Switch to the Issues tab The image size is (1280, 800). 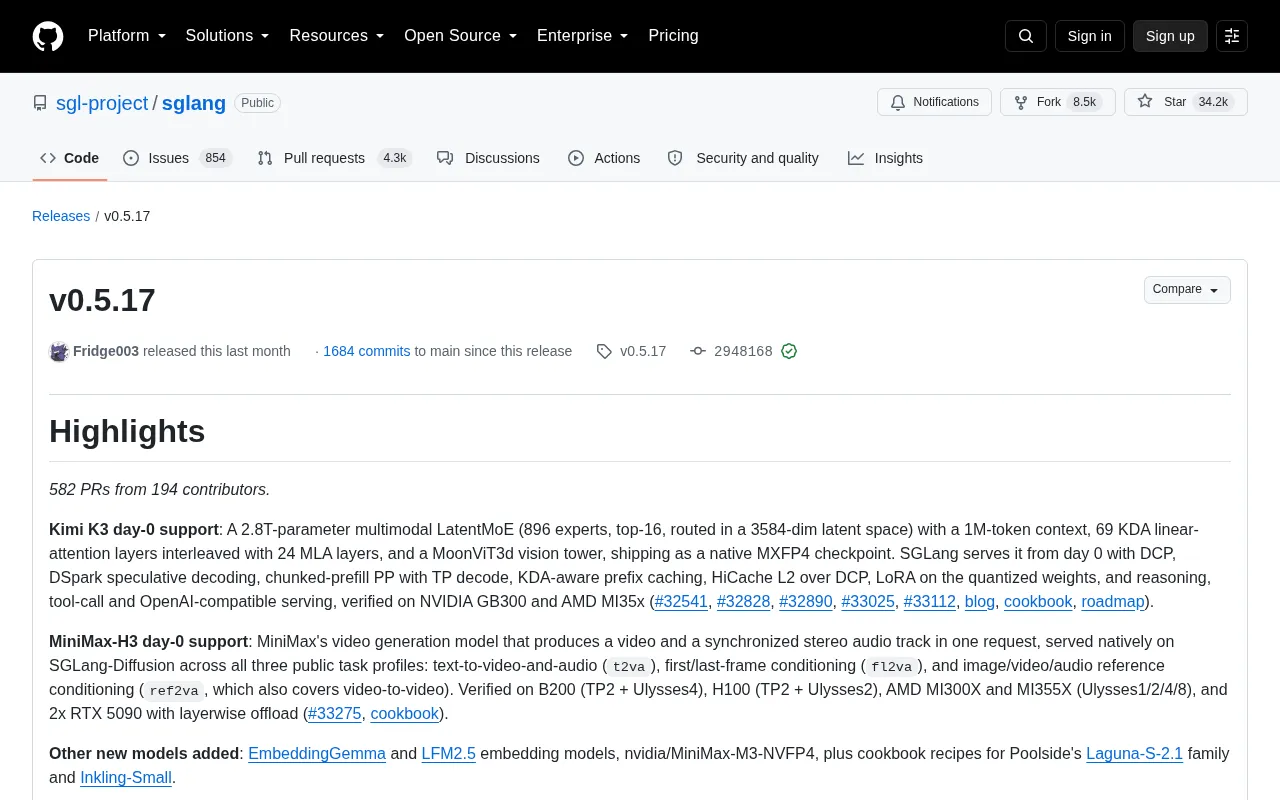(178, 158)
